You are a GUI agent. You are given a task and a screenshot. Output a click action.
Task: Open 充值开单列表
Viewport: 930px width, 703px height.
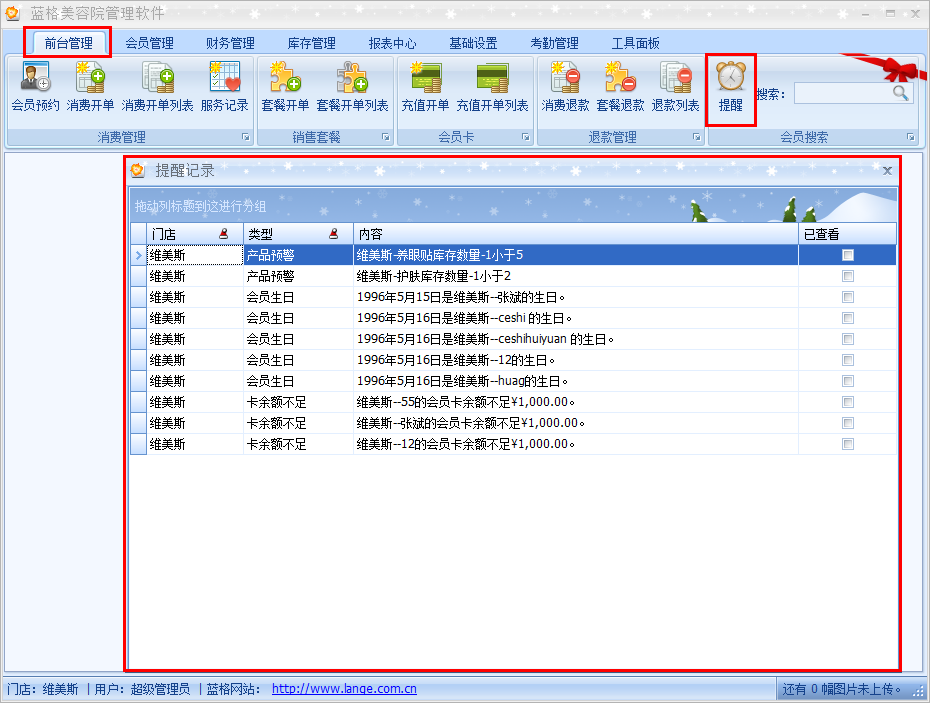click(492, 87)
